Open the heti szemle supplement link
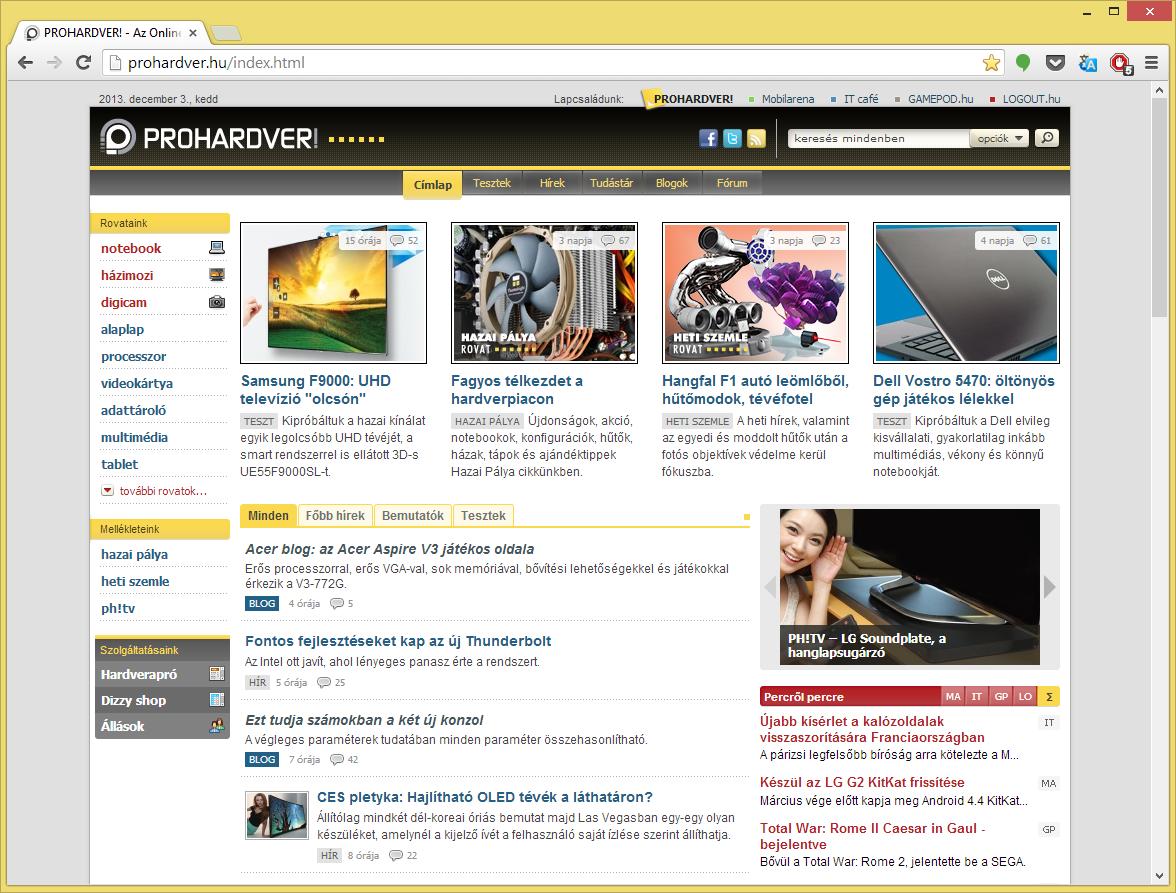Screen dimensions: 1176x893 tap(135, 582)
